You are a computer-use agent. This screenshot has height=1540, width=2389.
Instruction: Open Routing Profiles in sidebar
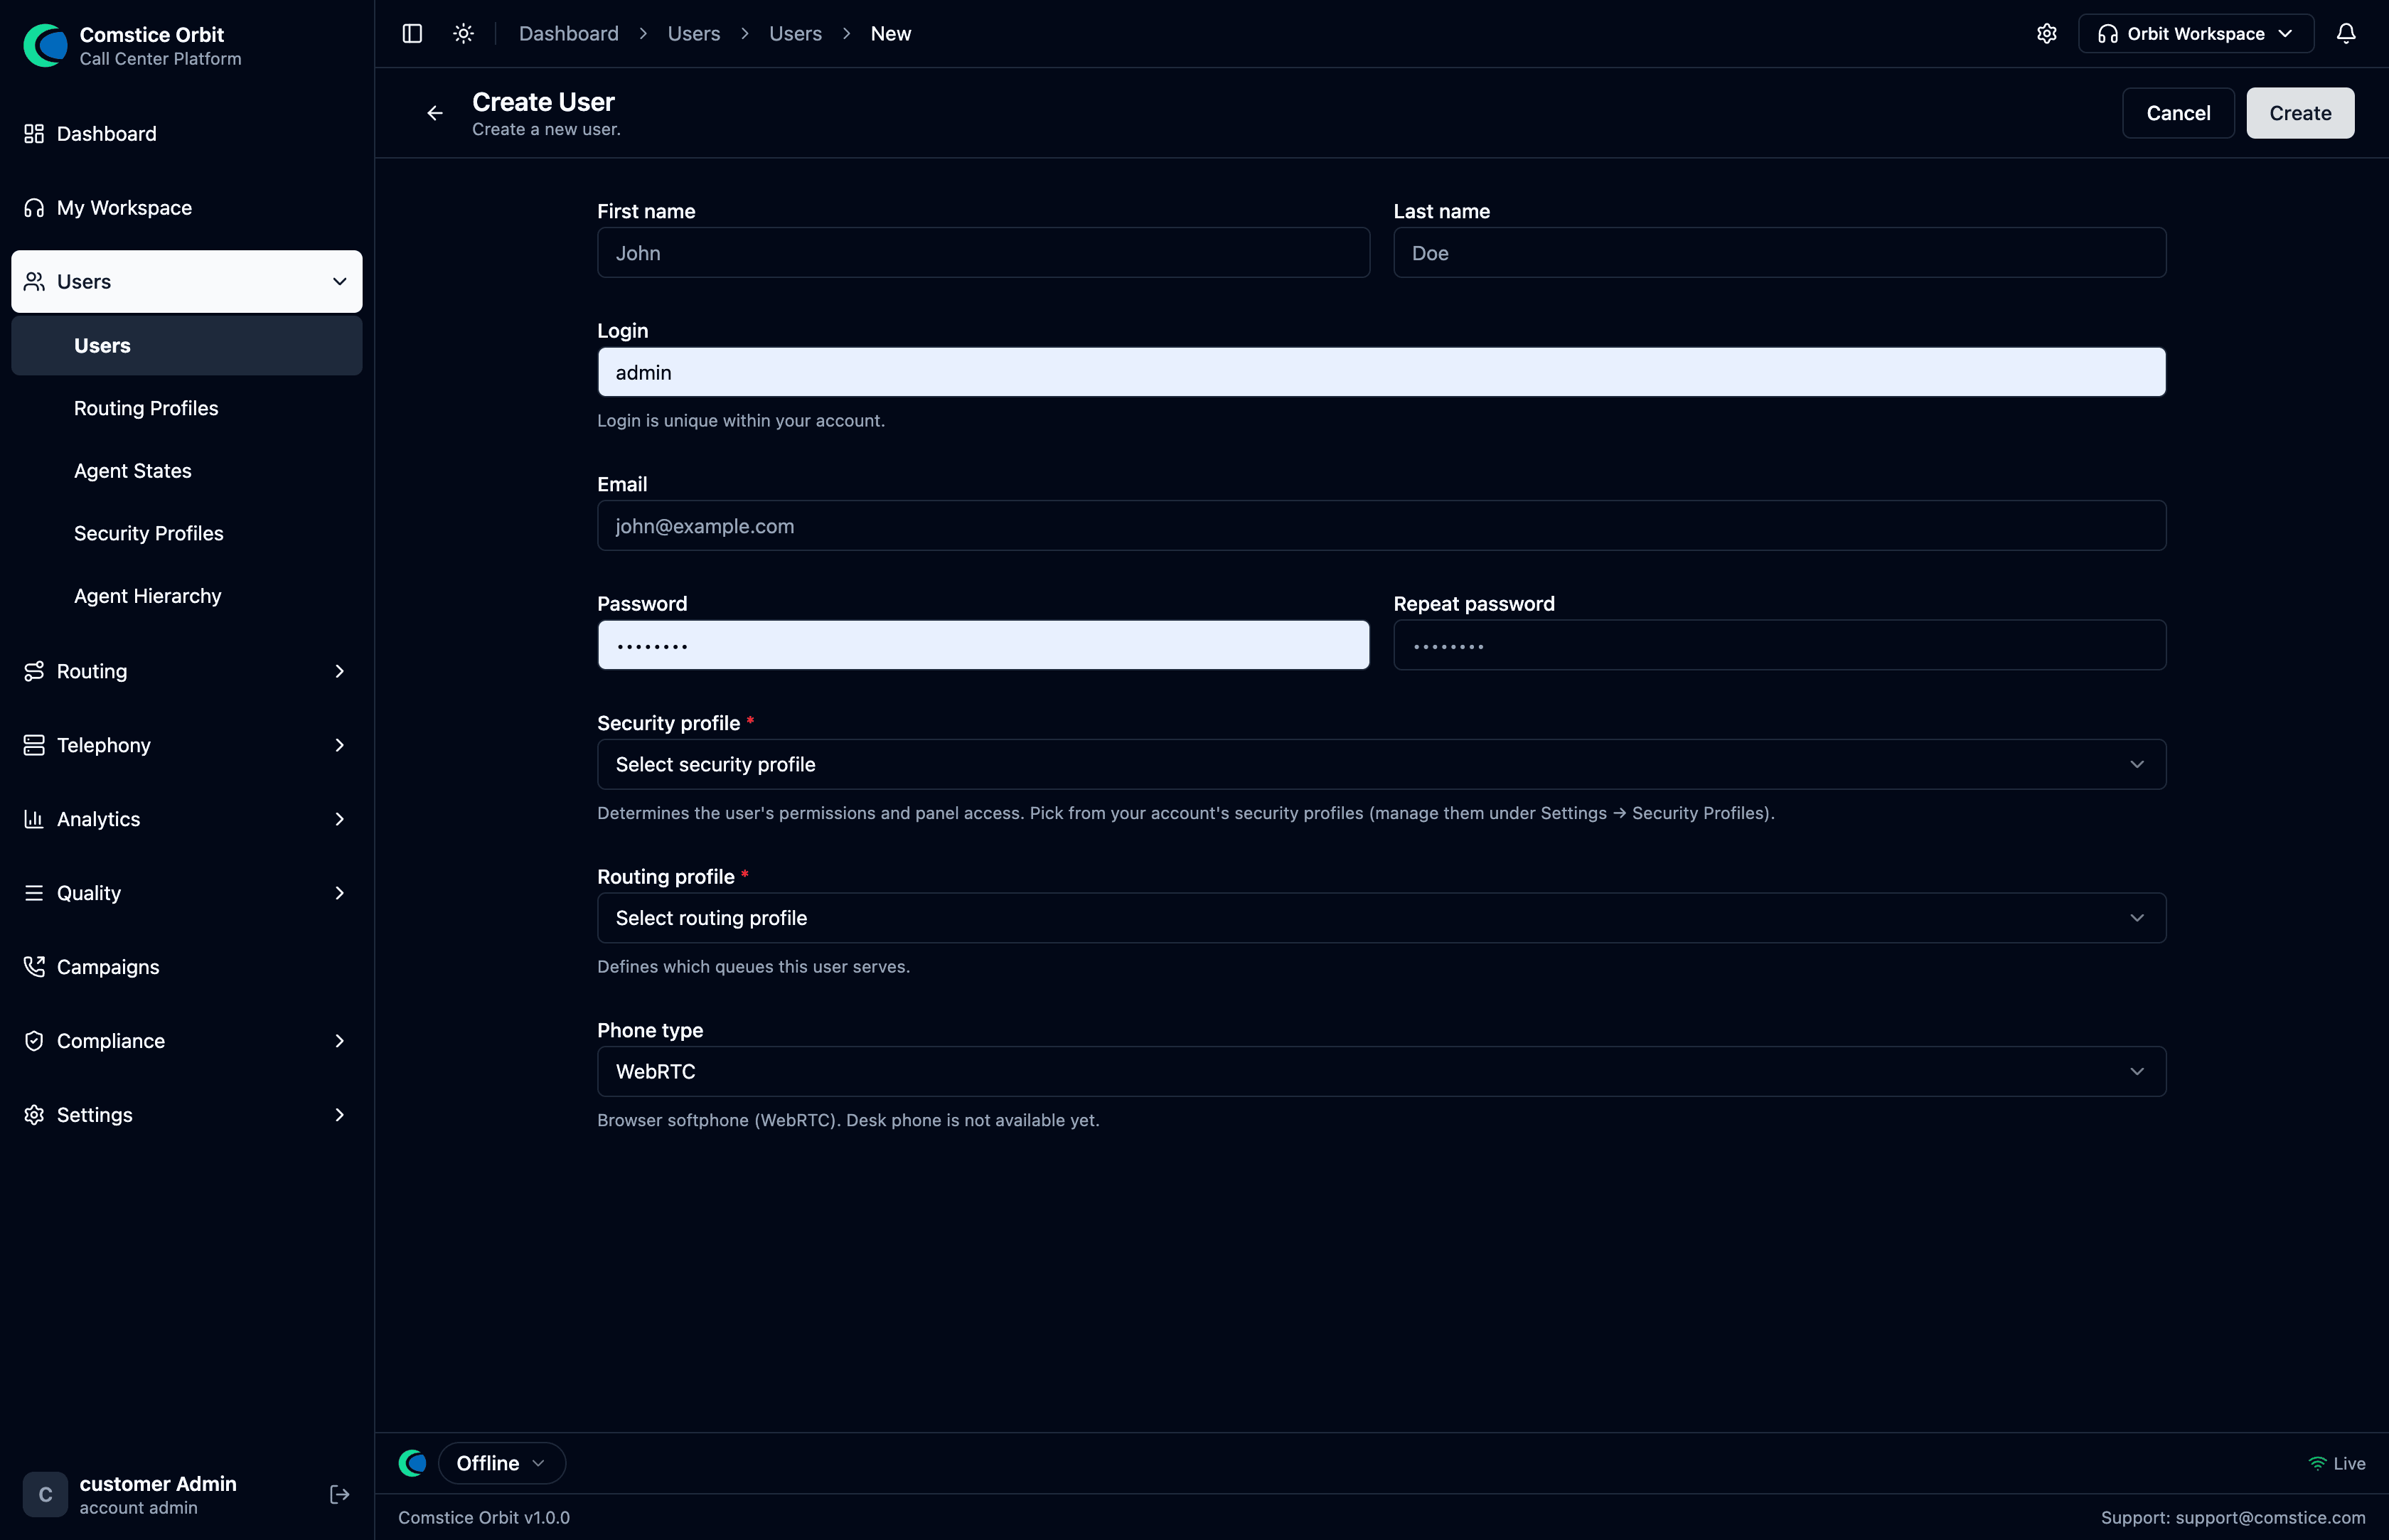click(187, 408)
